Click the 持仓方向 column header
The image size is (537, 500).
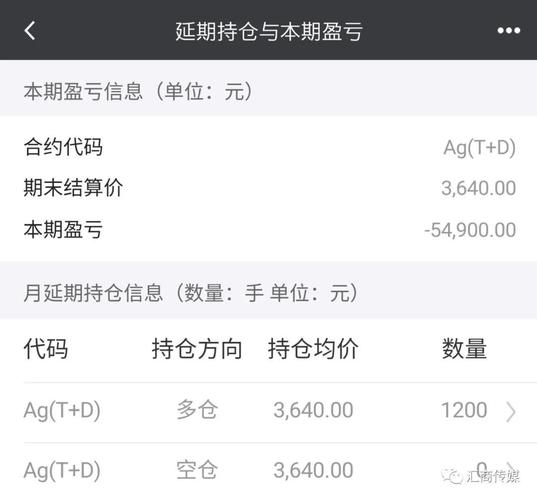coord(197,349)
